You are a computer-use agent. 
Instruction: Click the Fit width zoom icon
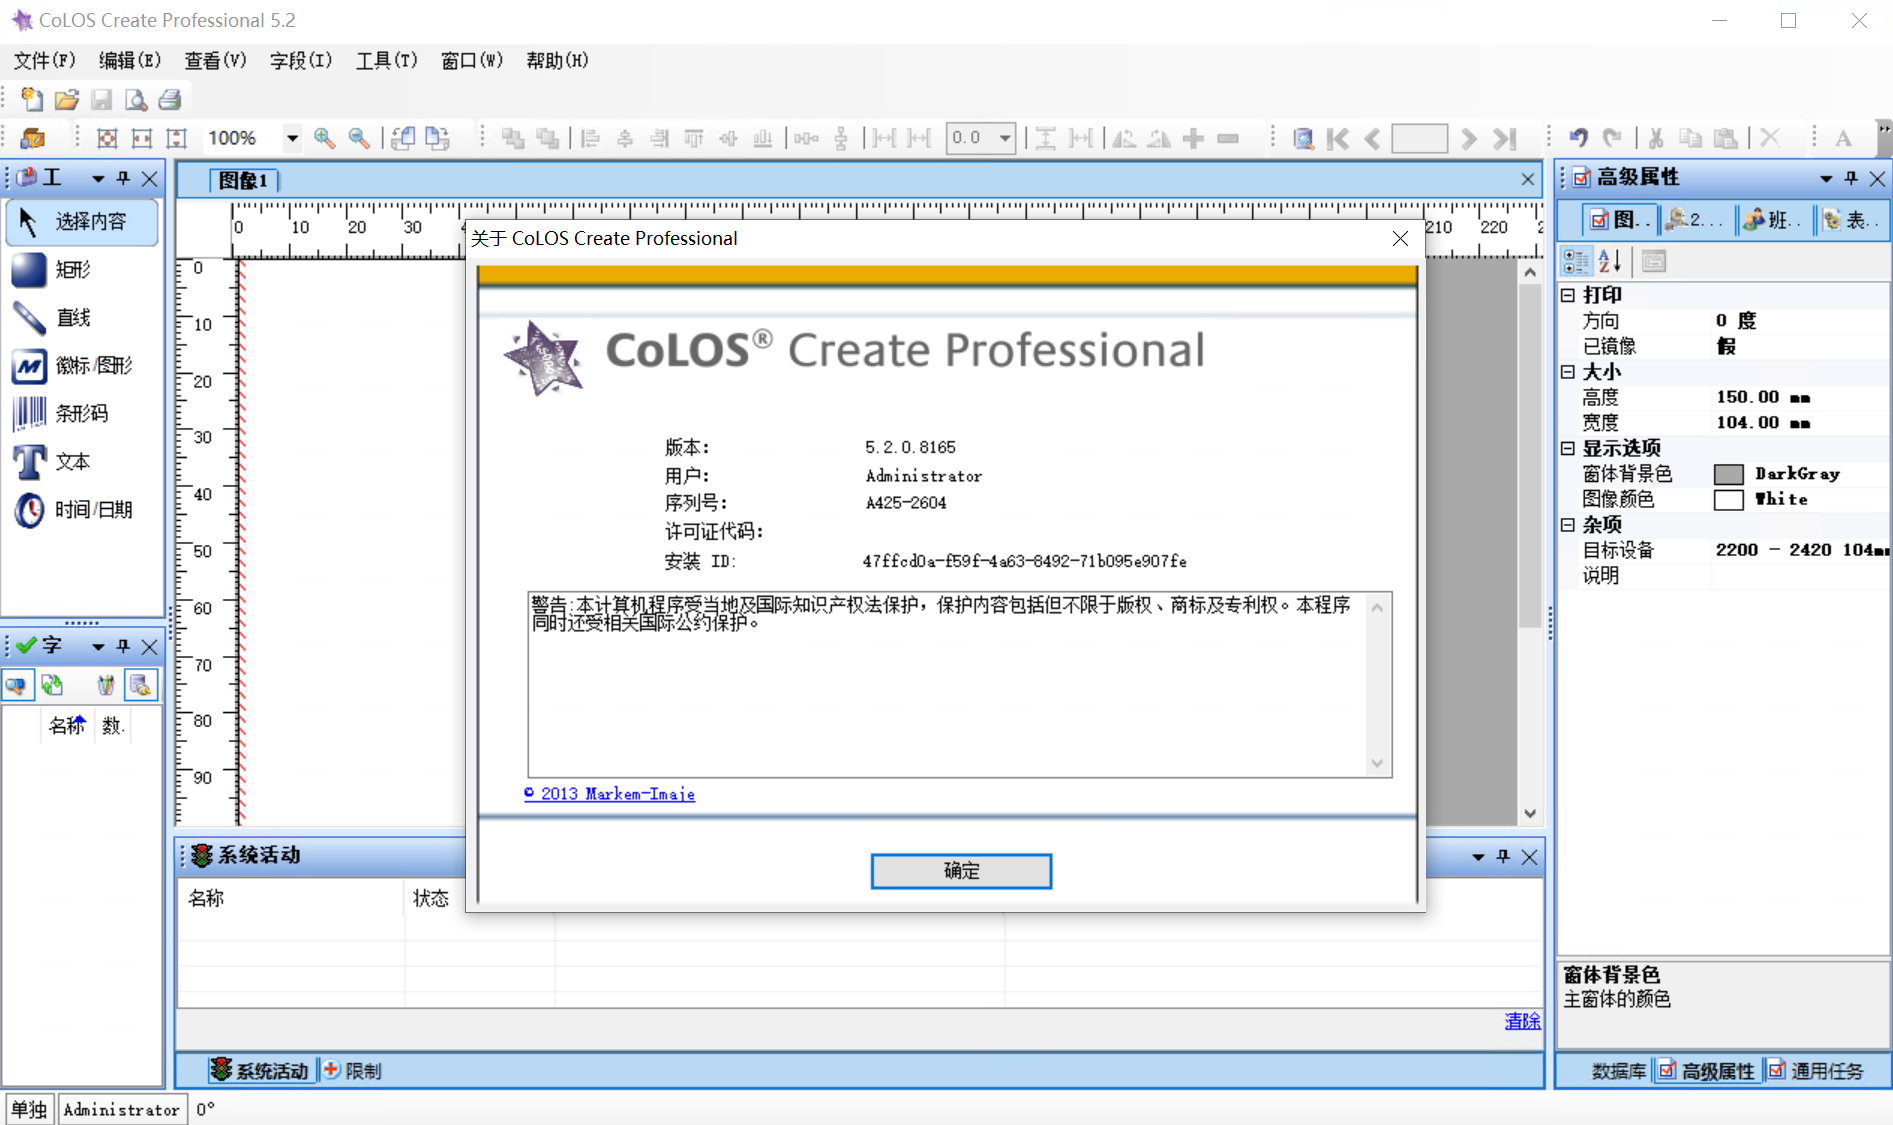click(142, 138)
